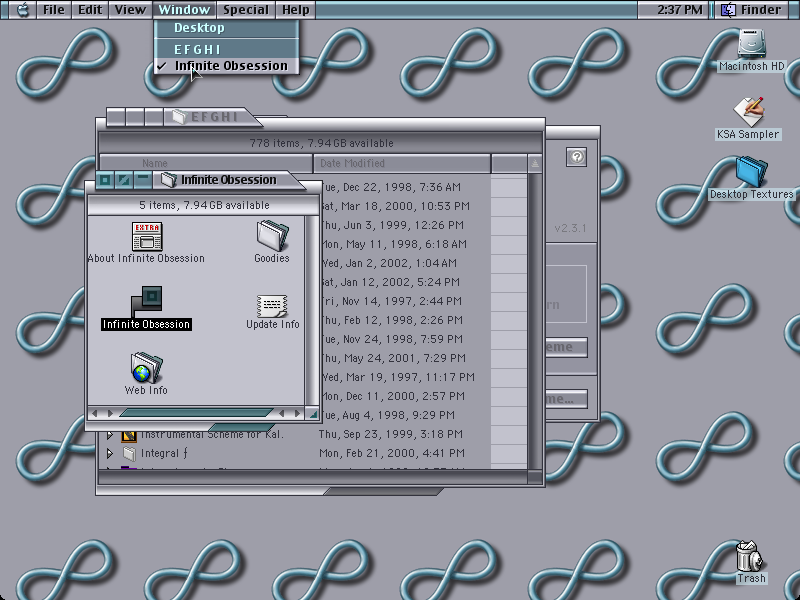
Task: Click the Trash icon
Action: (x=749, y=556)
